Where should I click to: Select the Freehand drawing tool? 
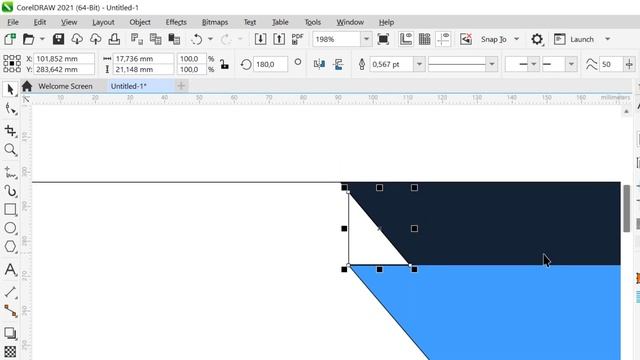pos(10,172)
